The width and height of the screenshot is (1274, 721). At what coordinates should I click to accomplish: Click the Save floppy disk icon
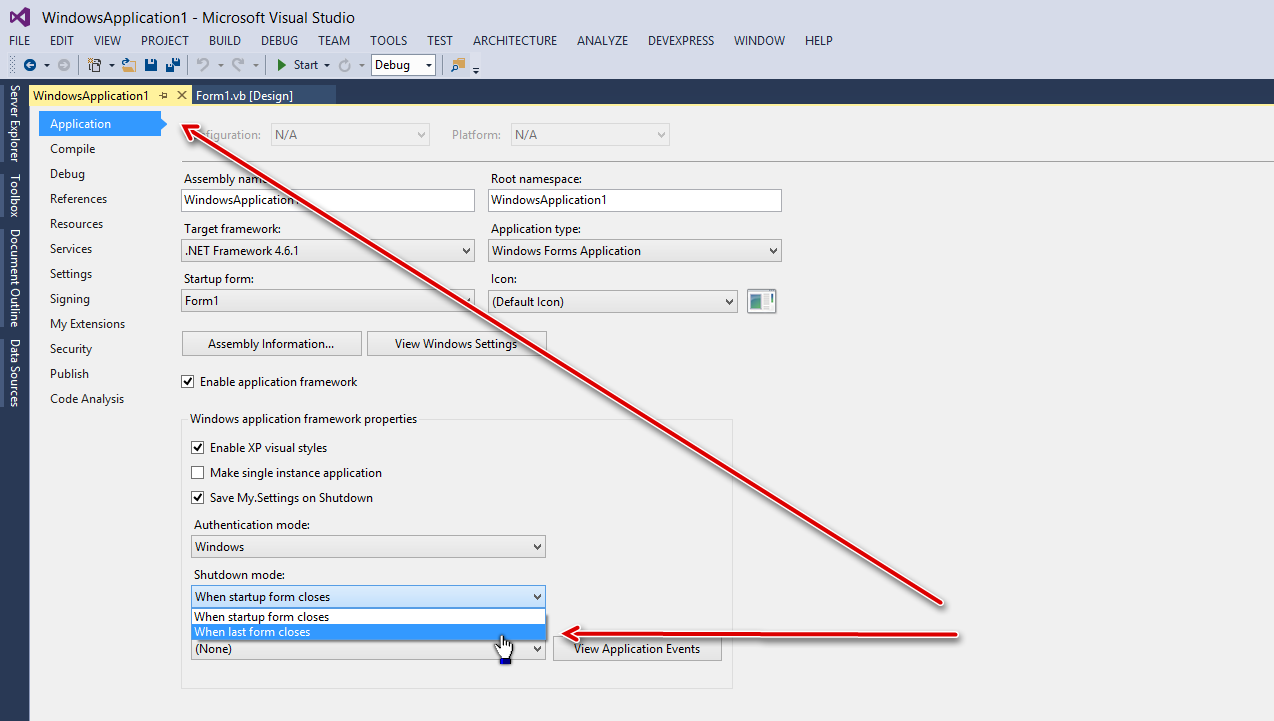(x=151, y=65)
